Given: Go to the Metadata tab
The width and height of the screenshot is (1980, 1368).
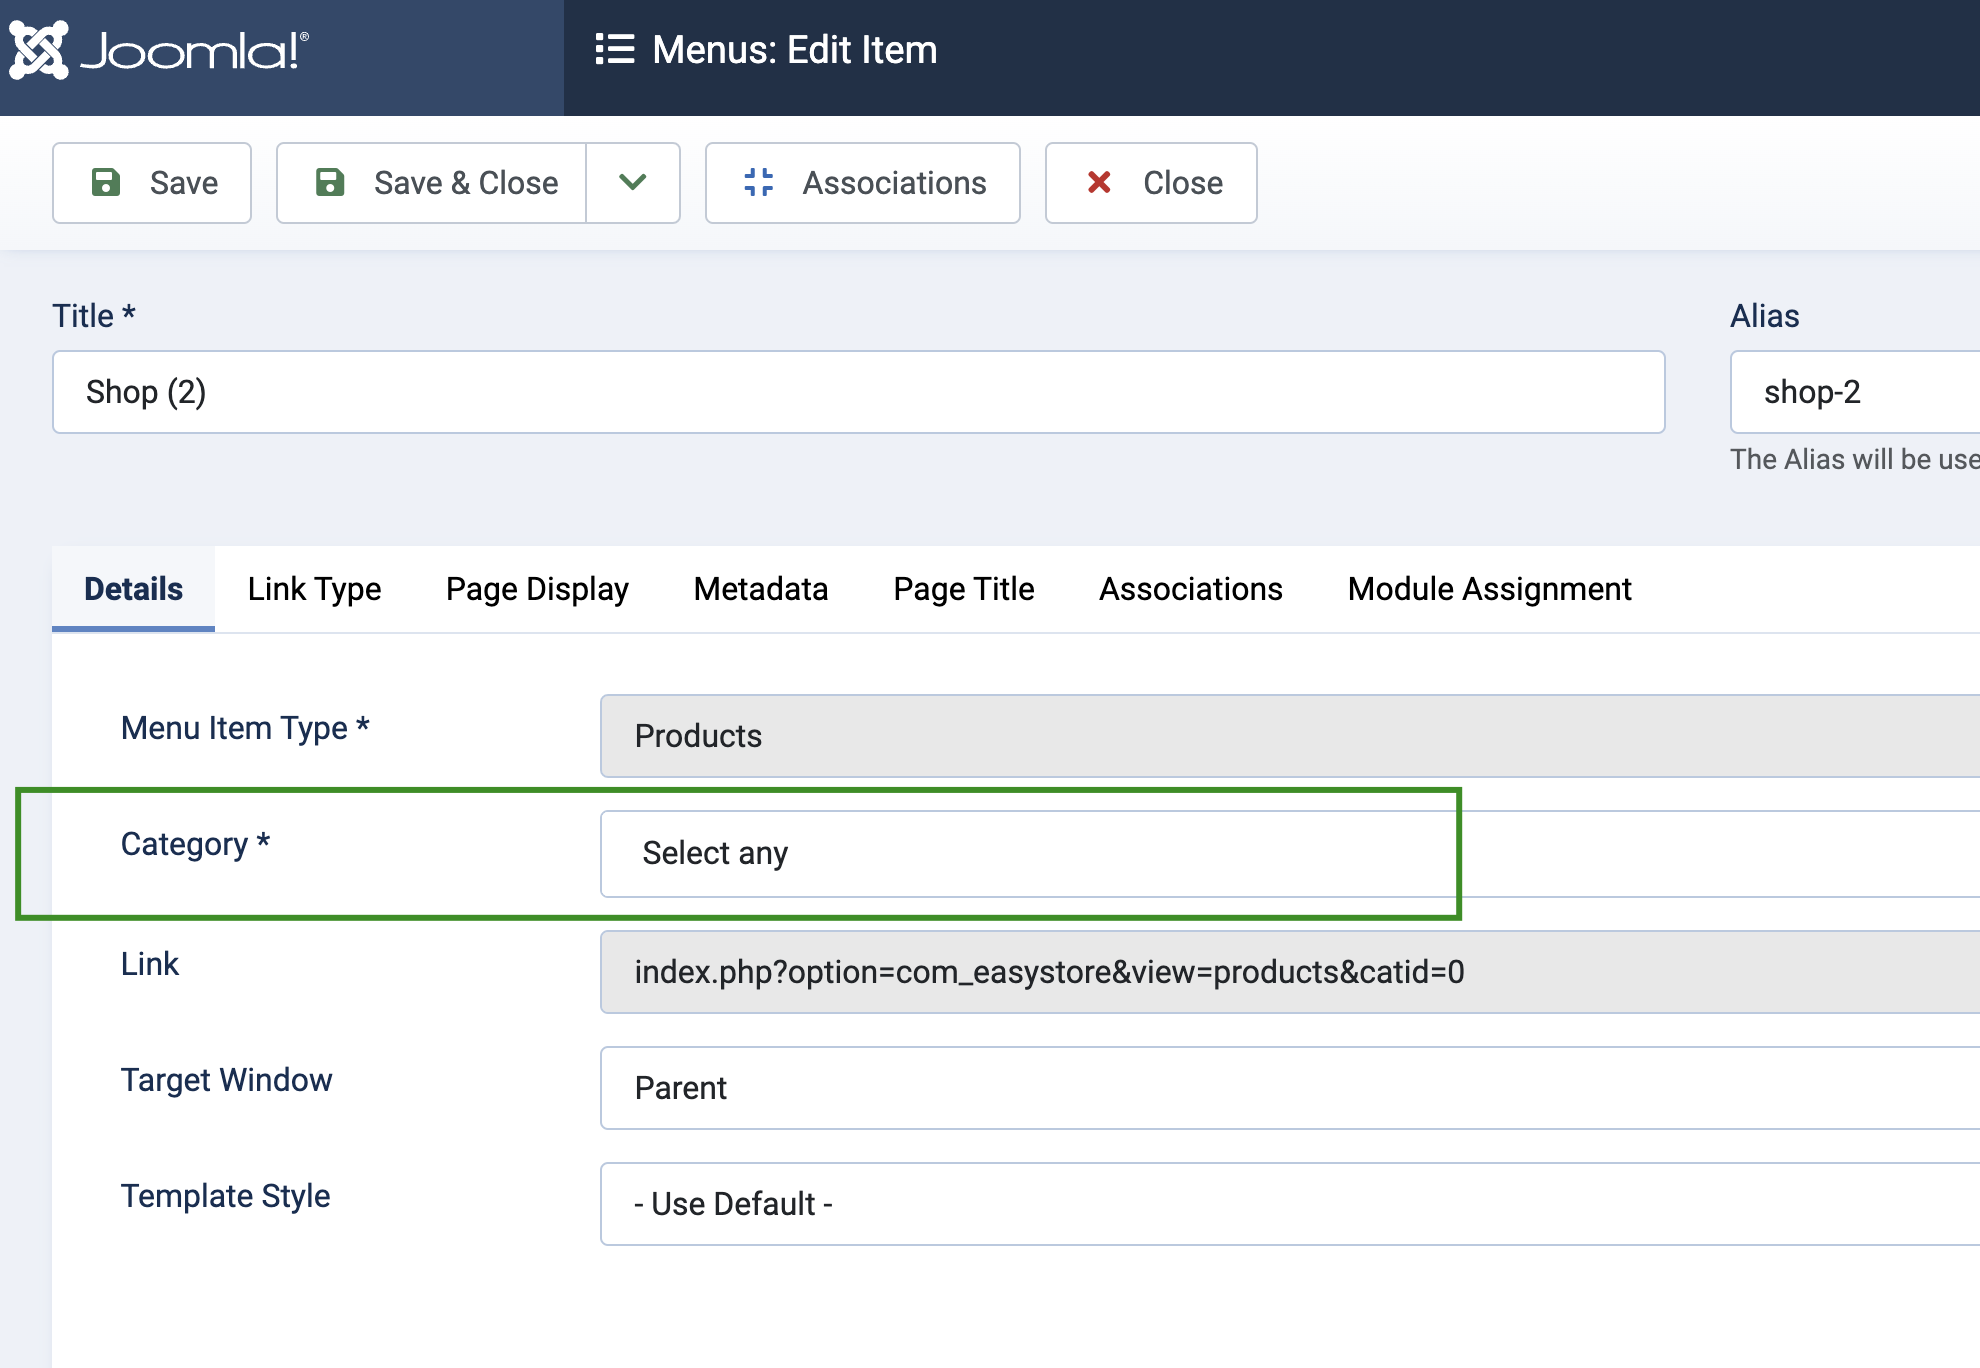Looking at the screenshot, I should click(761, 589).
